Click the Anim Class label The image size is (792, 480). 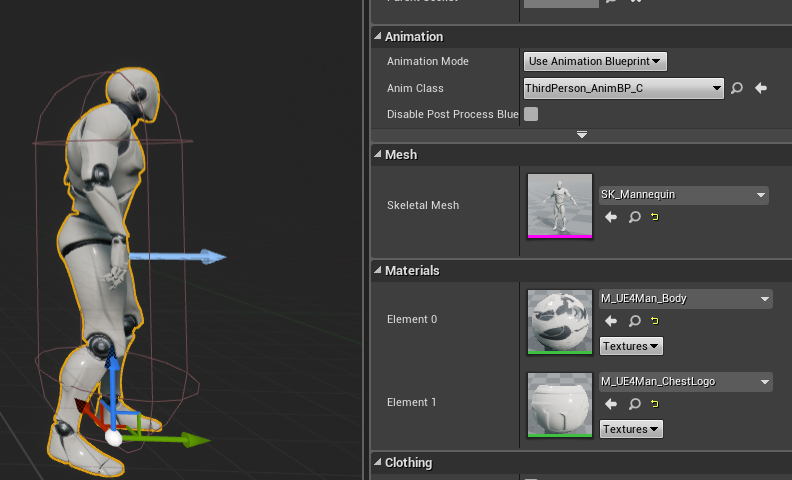click(x=415, y=88)
